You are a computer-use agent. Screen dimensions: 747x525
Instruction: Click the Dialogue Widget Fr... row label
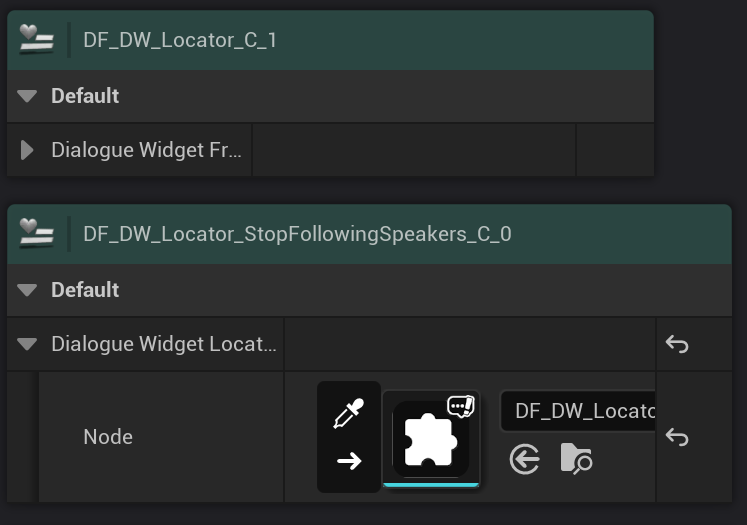point(146,150)
